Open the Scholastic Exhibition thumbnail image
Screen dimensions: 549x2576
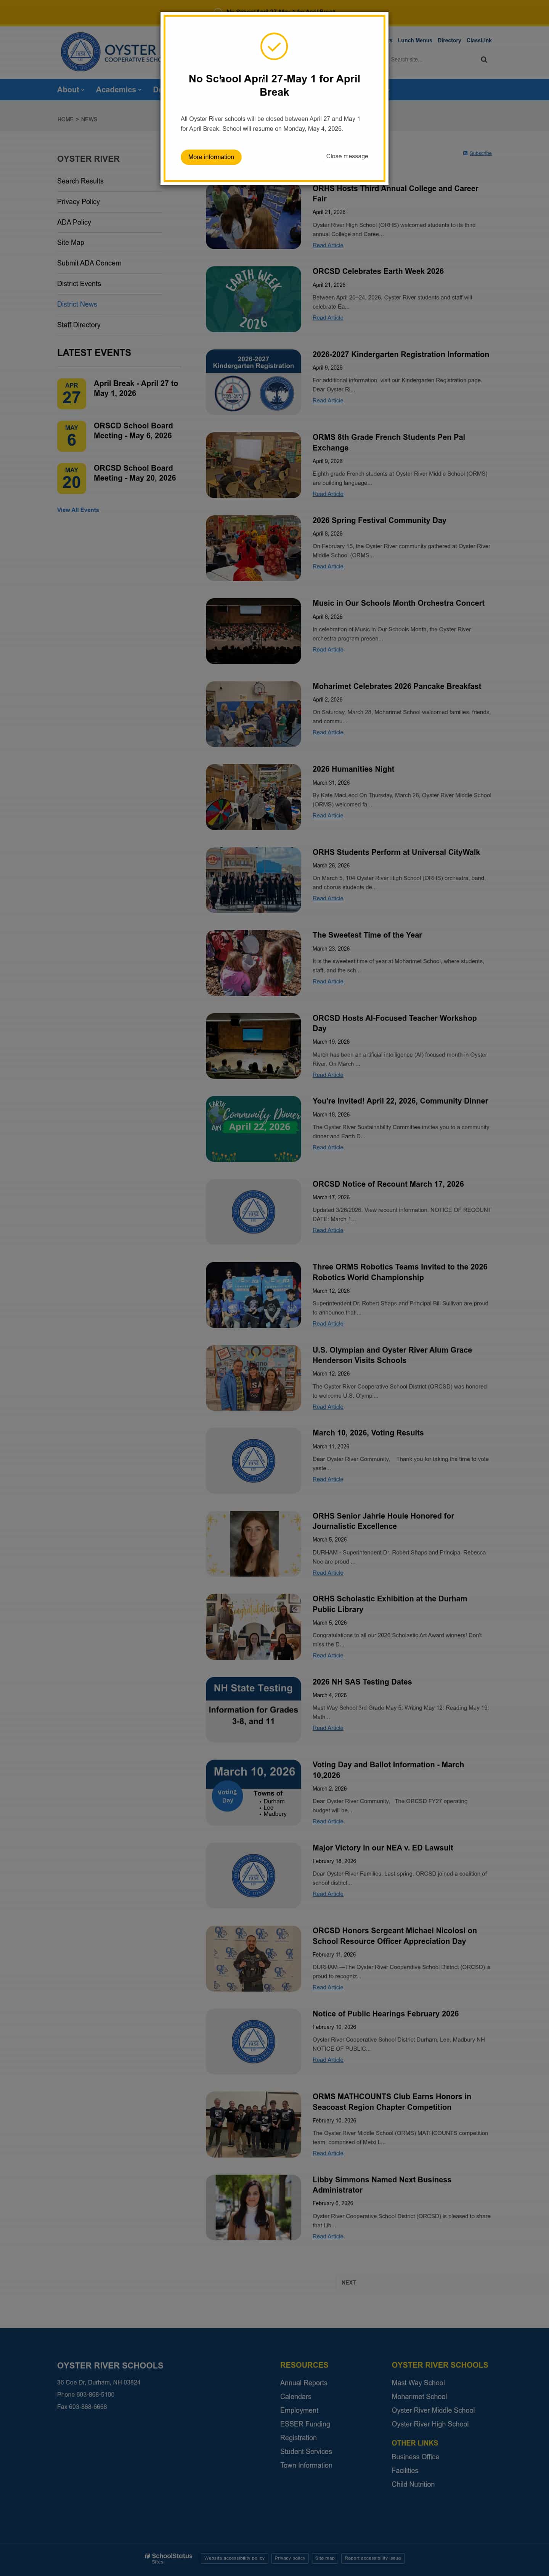click(253, 1627)
